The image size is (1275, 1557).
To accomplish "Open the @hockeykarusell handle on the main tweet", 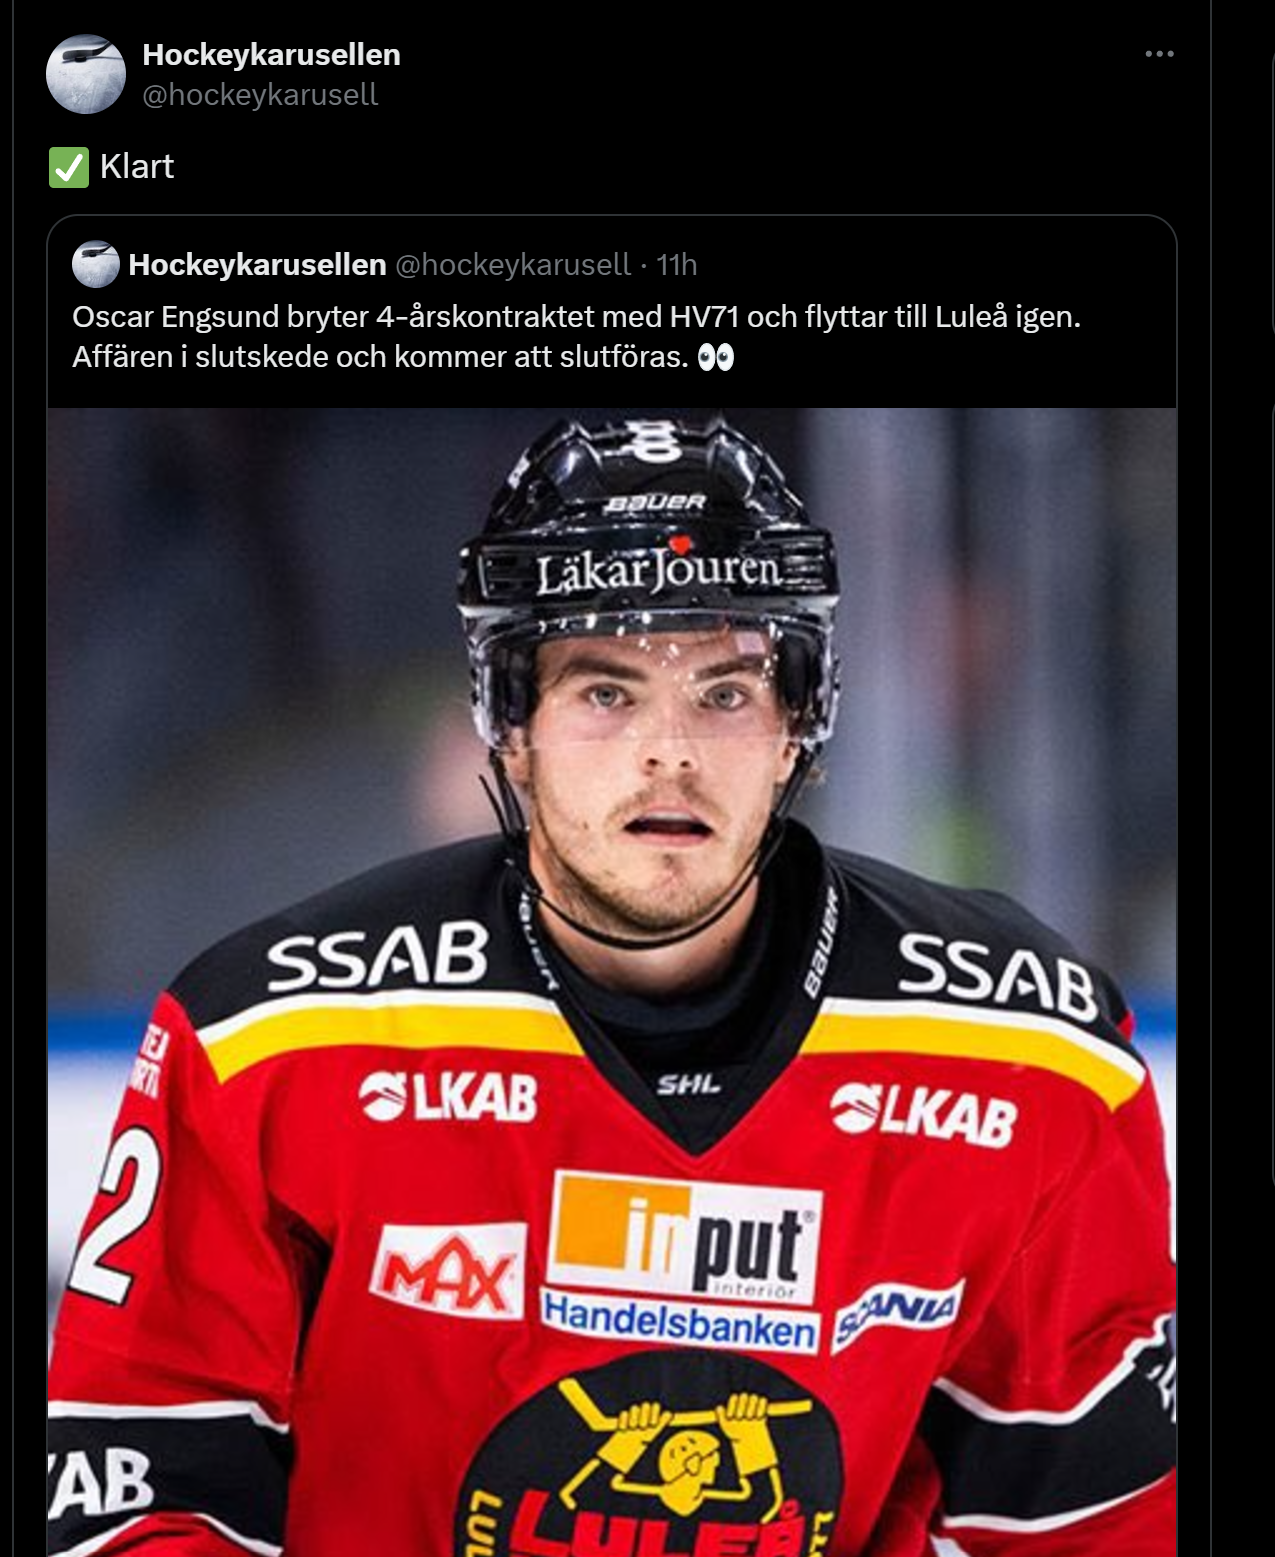I will point(260,95).
